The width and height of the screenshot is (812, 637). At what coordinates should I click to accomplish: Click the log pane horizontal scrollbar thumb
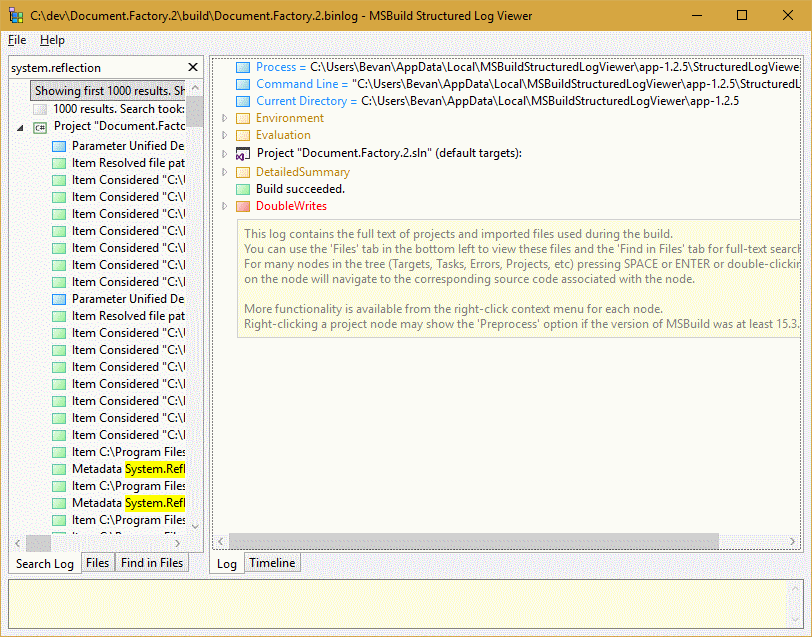pyautogui.click(x=474, y=542)
